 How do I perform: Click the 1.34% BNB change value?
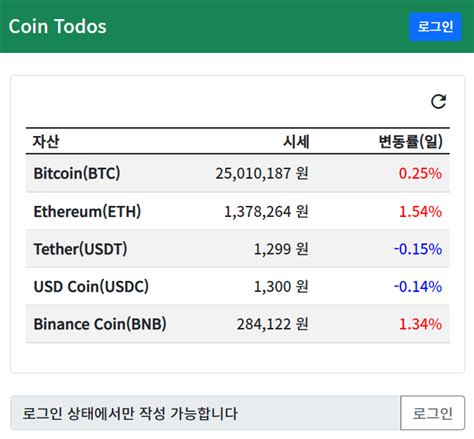[x=421, y=324]
